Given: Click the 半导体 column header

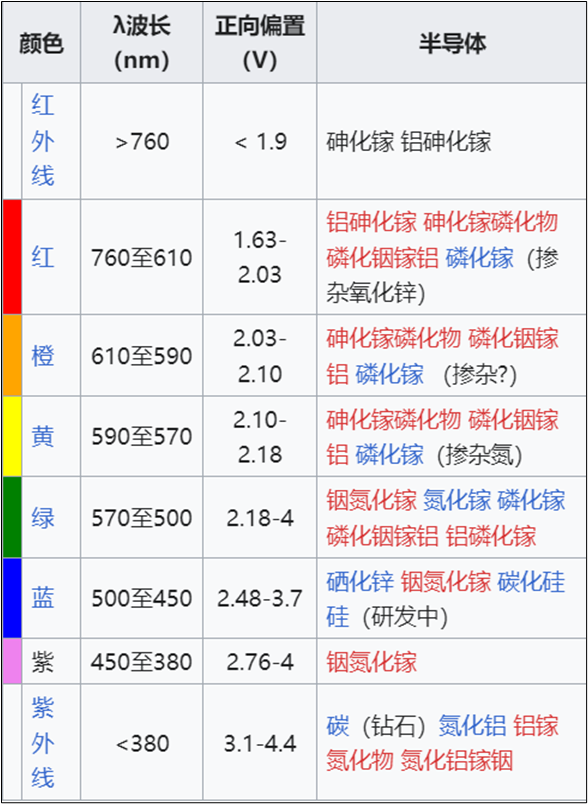Looking at the screenshot, I should click(x=452, y=43).
